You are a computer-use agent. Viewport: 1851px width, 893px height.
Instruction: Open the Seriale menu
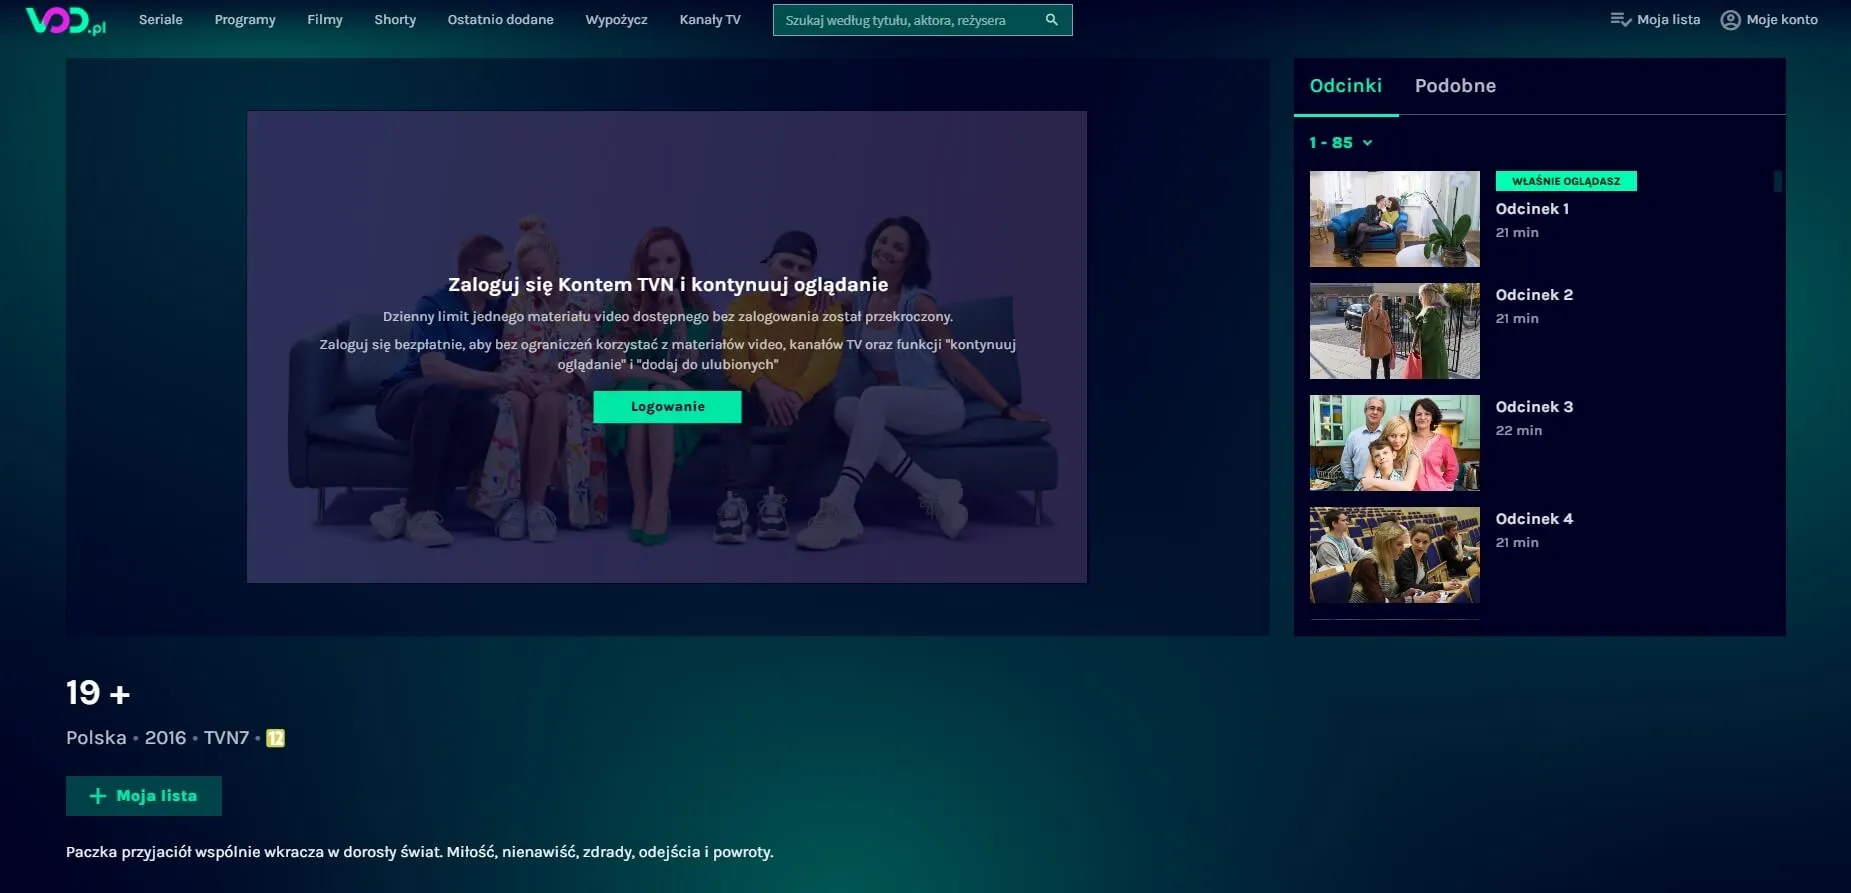point(160,20)
